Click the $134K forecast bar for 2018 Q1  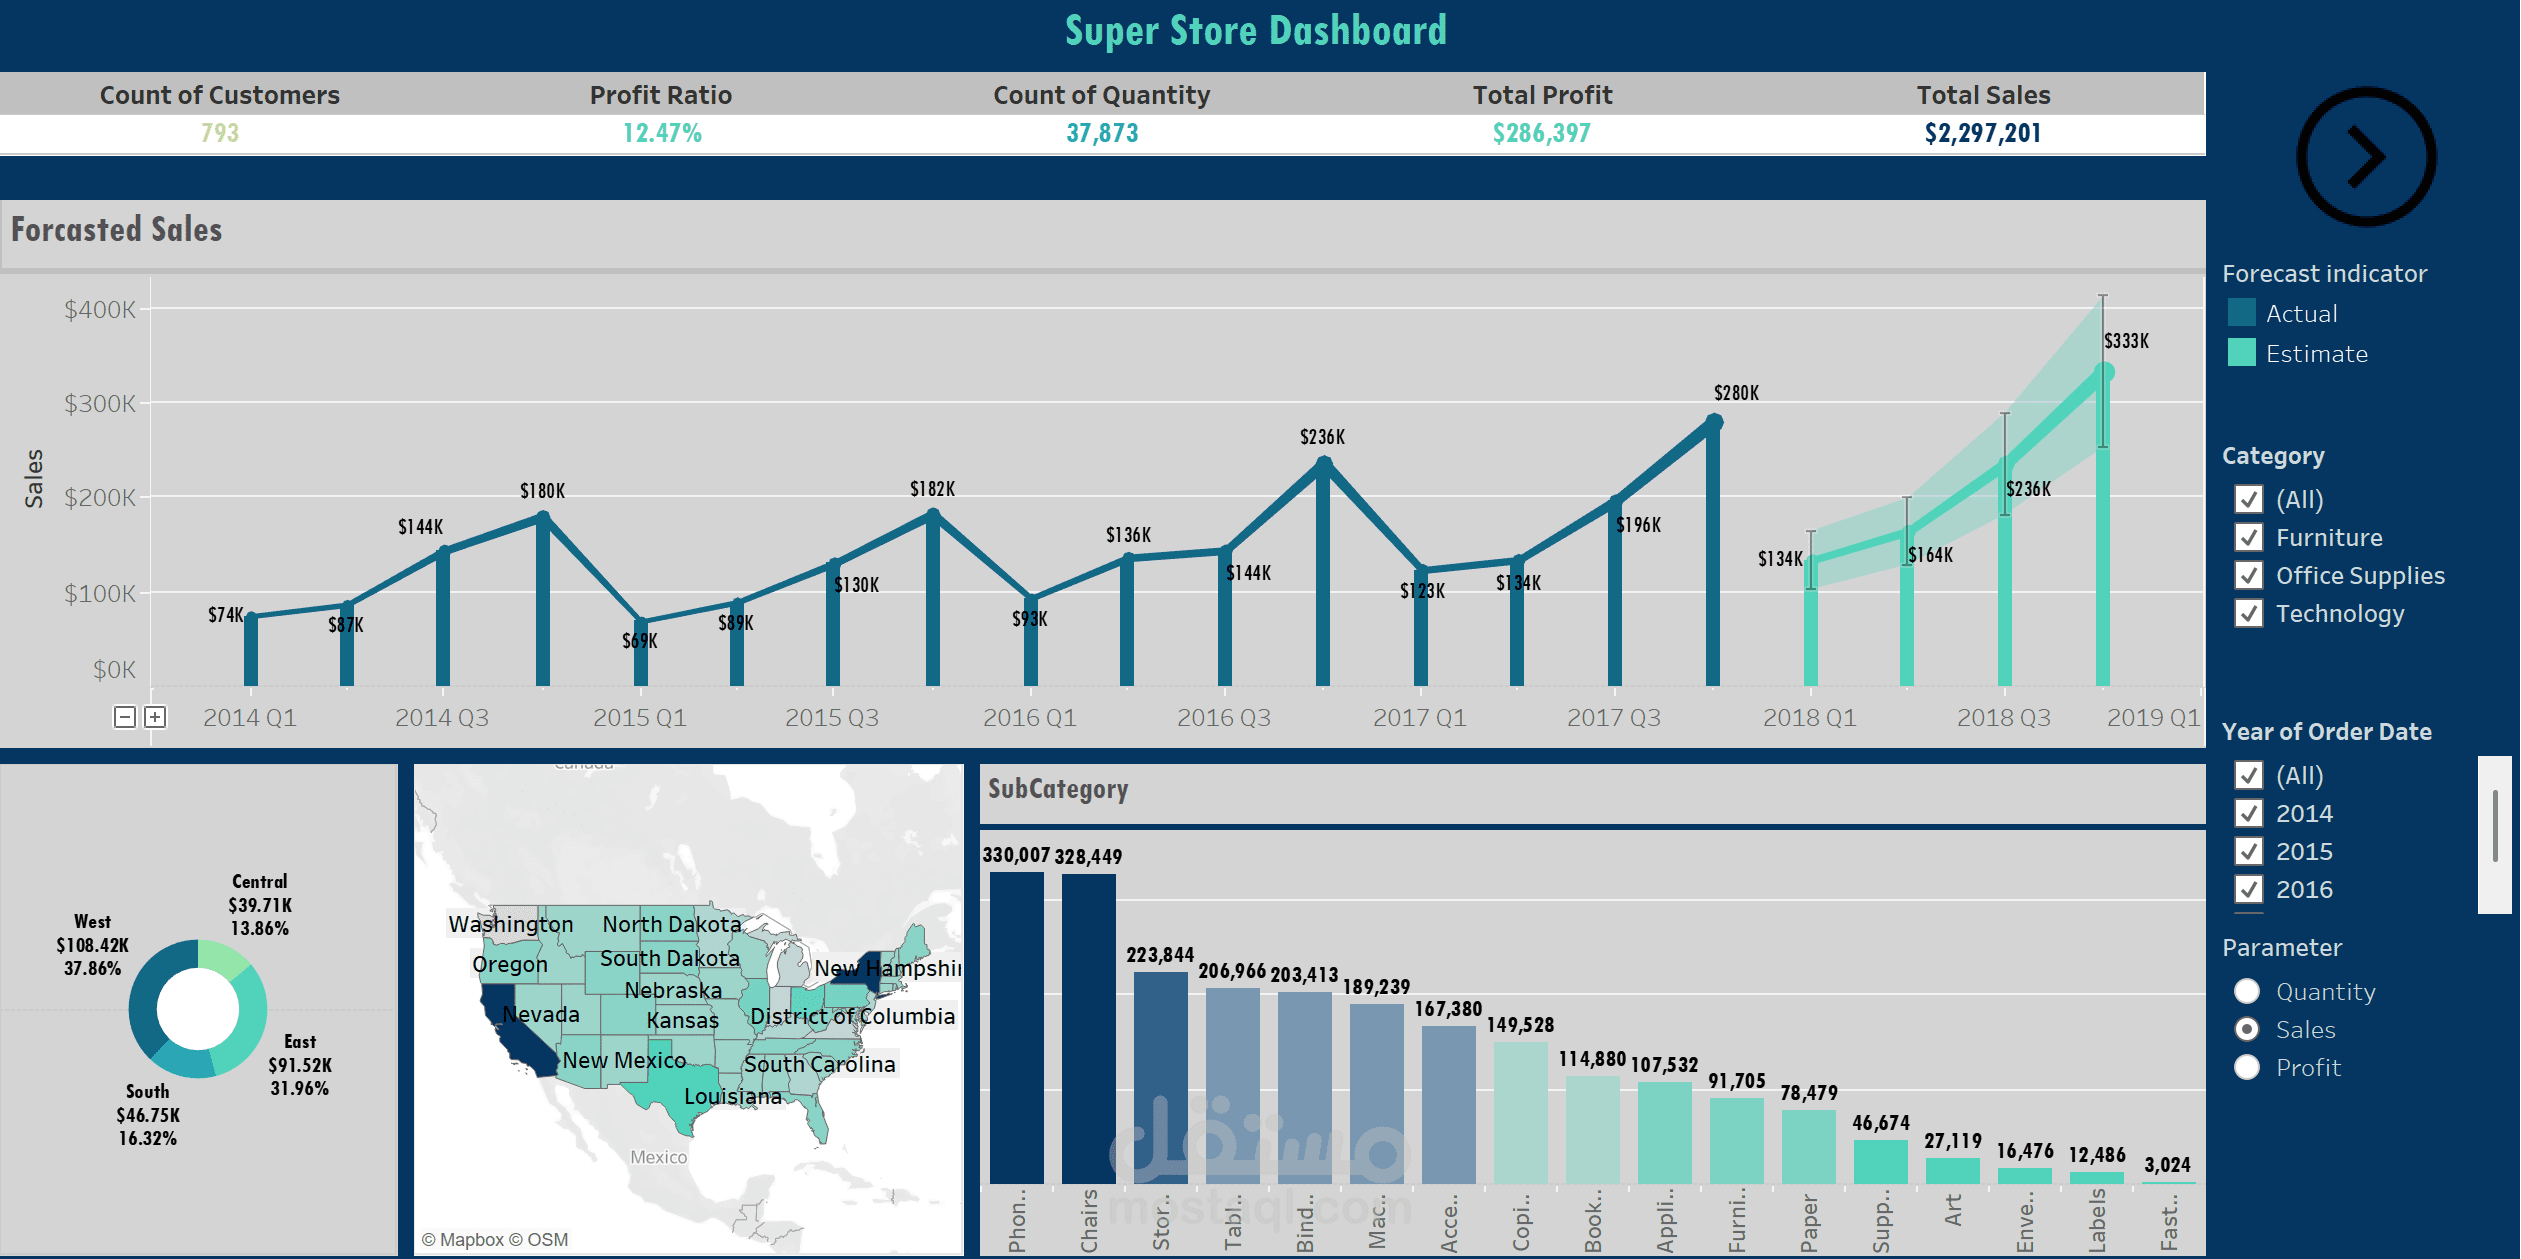pos(1810,623)
